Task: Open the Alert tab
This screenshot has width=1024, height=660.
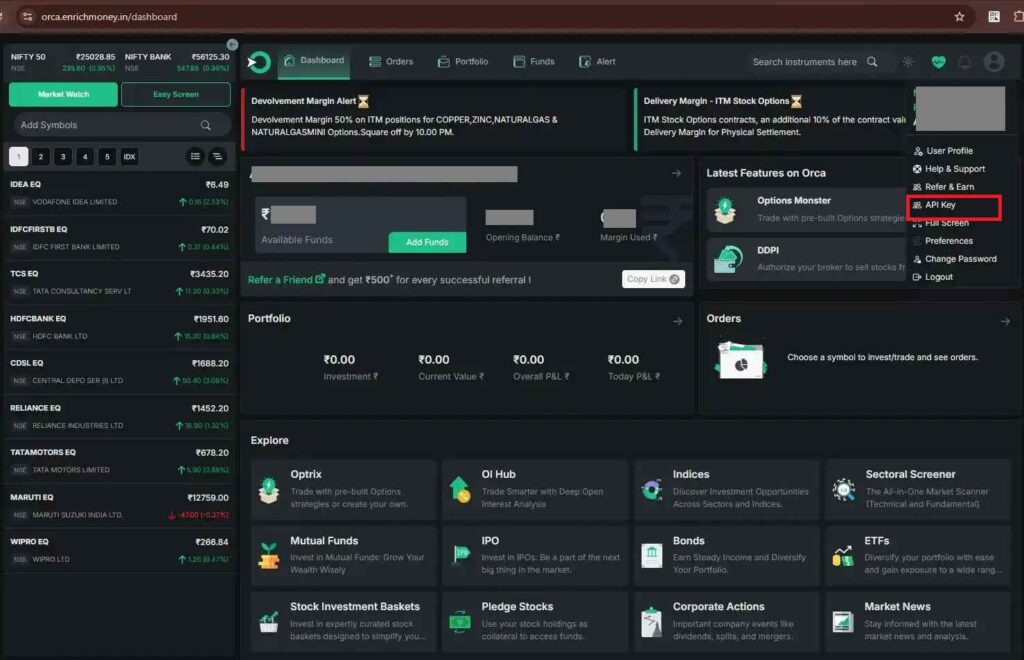Action: click(598, 61)
